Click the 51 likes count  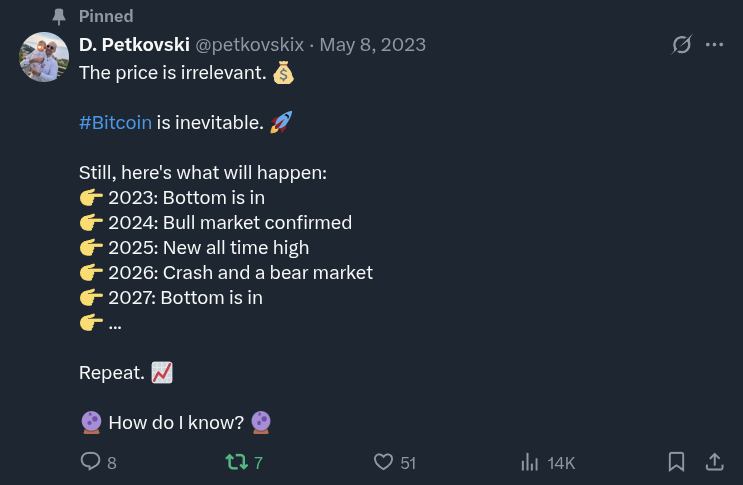(408, 463)
